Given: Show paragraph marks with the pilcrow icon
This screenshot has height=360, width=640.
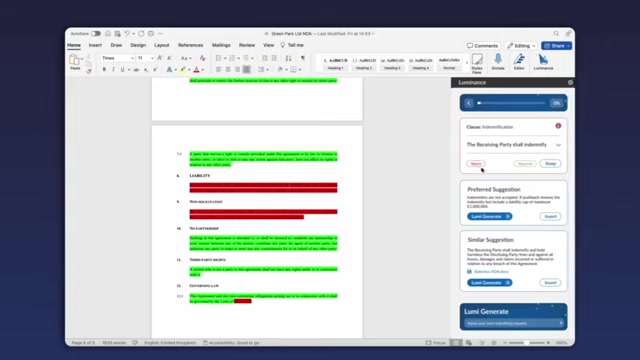Looking at the screenshot, I should click(302, 58).
